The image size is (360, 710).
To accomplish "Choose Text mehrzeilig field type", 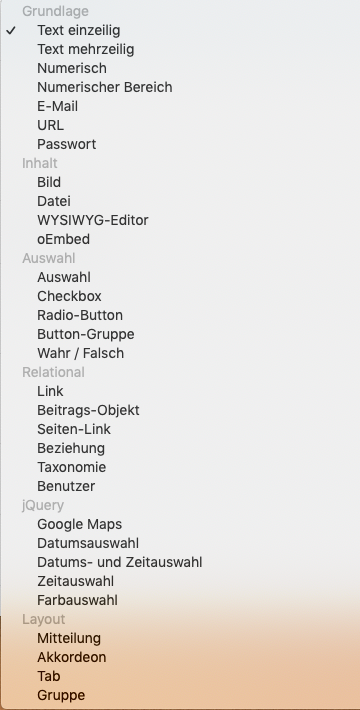I will [180, 49].
